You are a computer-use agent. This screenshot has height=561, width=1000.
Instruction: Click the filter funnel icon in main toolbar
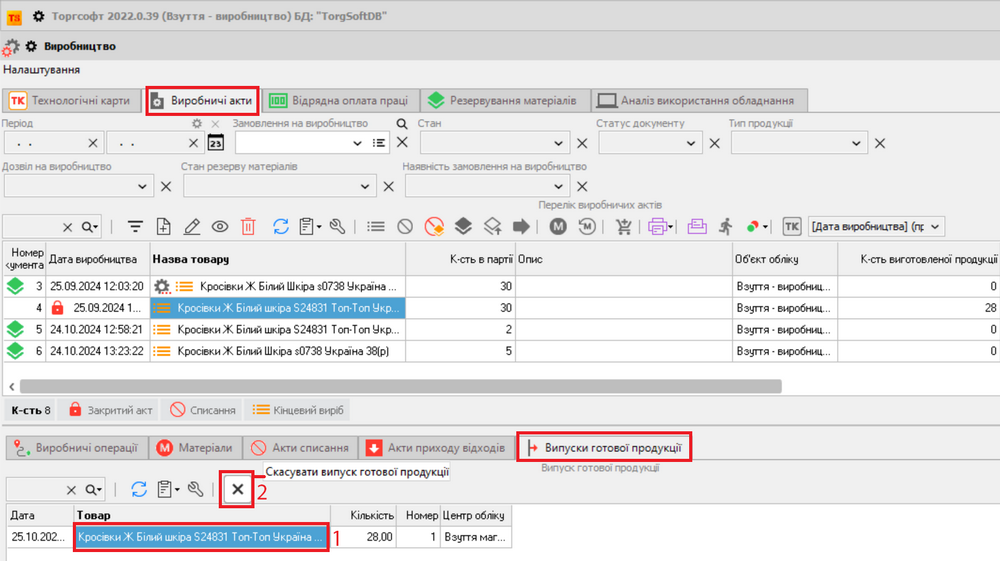pos(135,227)
